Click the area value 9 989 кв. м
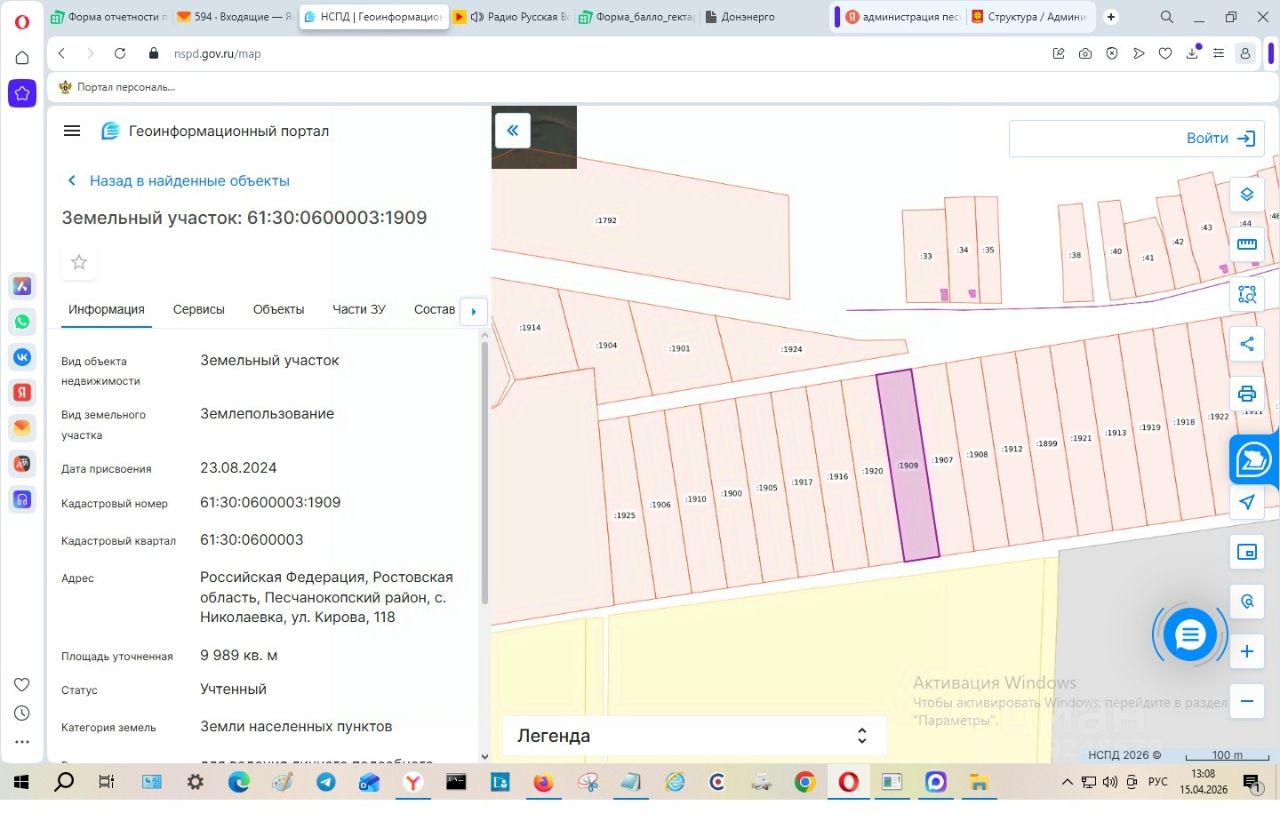This screenshot has width=1280, height=829. tap(239, 656)
